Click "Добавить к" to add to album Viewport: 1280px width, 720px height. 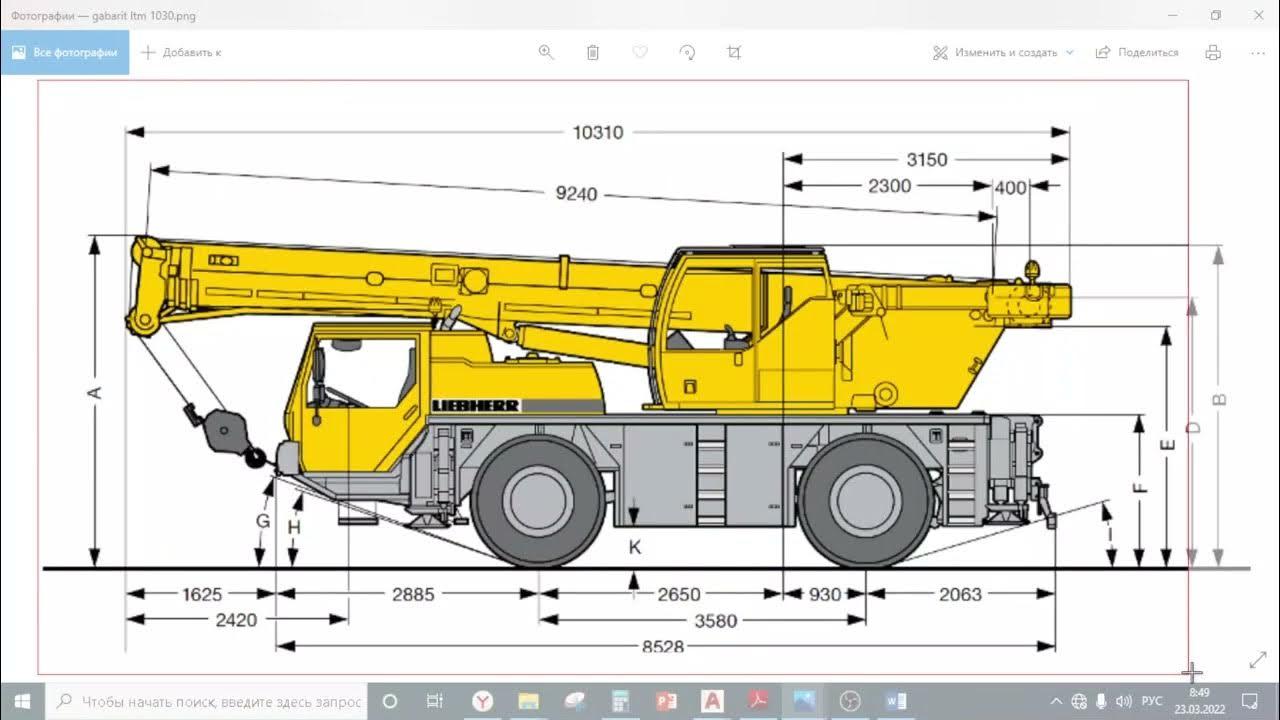click(181, 52)
